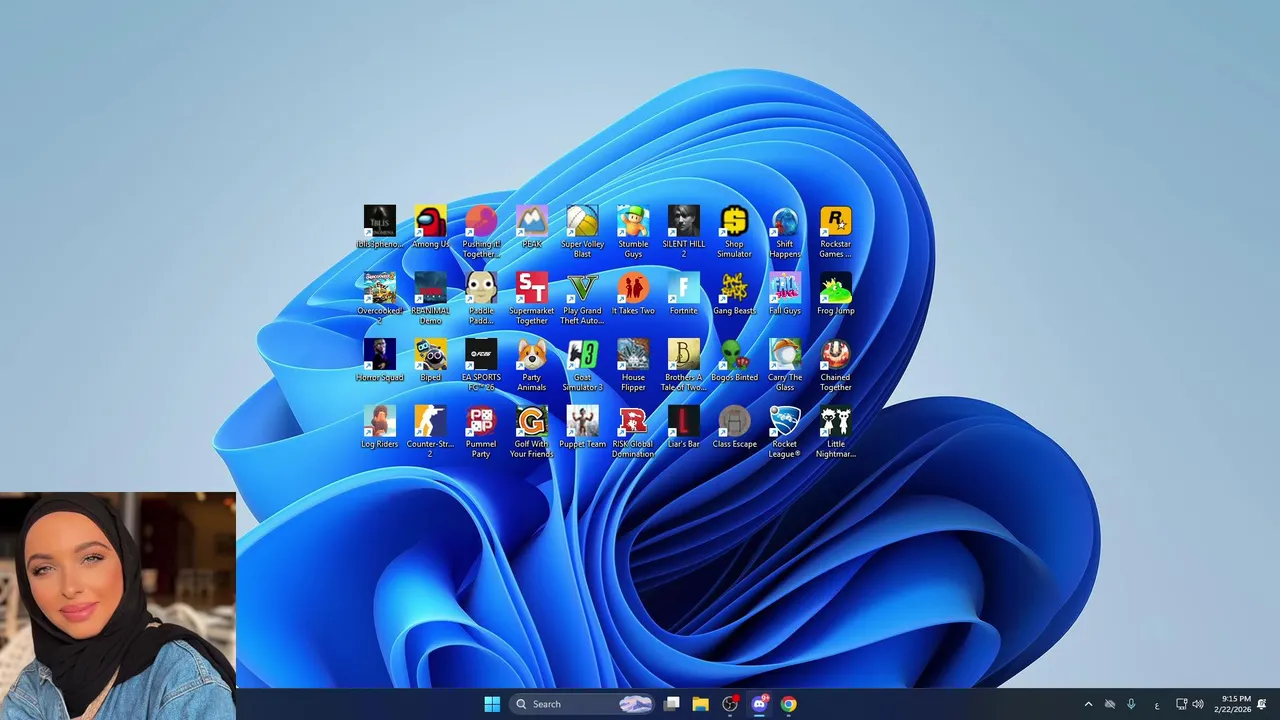Select the Puppet Team icon
This screenshot has height=720, width=1280.
click(x=582, y=427)
